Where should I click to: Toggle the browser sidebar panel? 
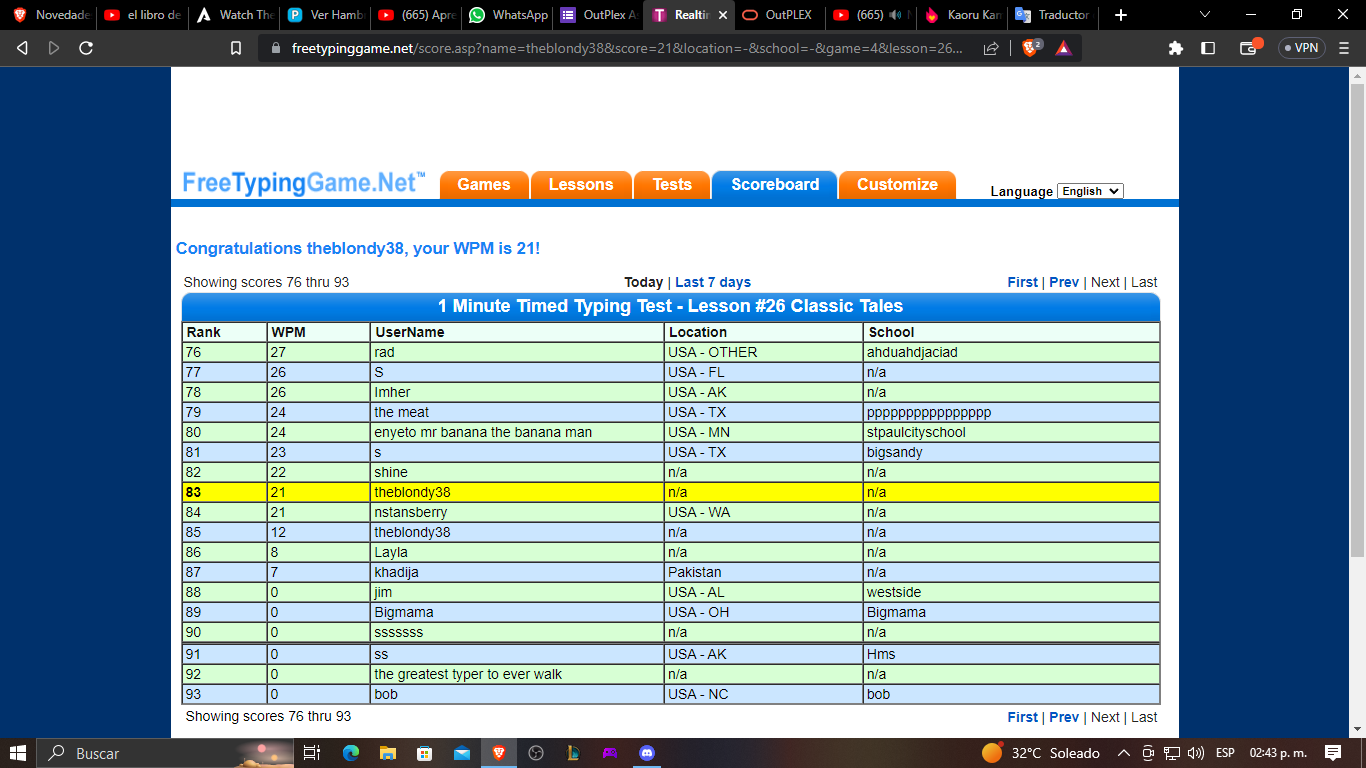click(x=1208, y=48)
